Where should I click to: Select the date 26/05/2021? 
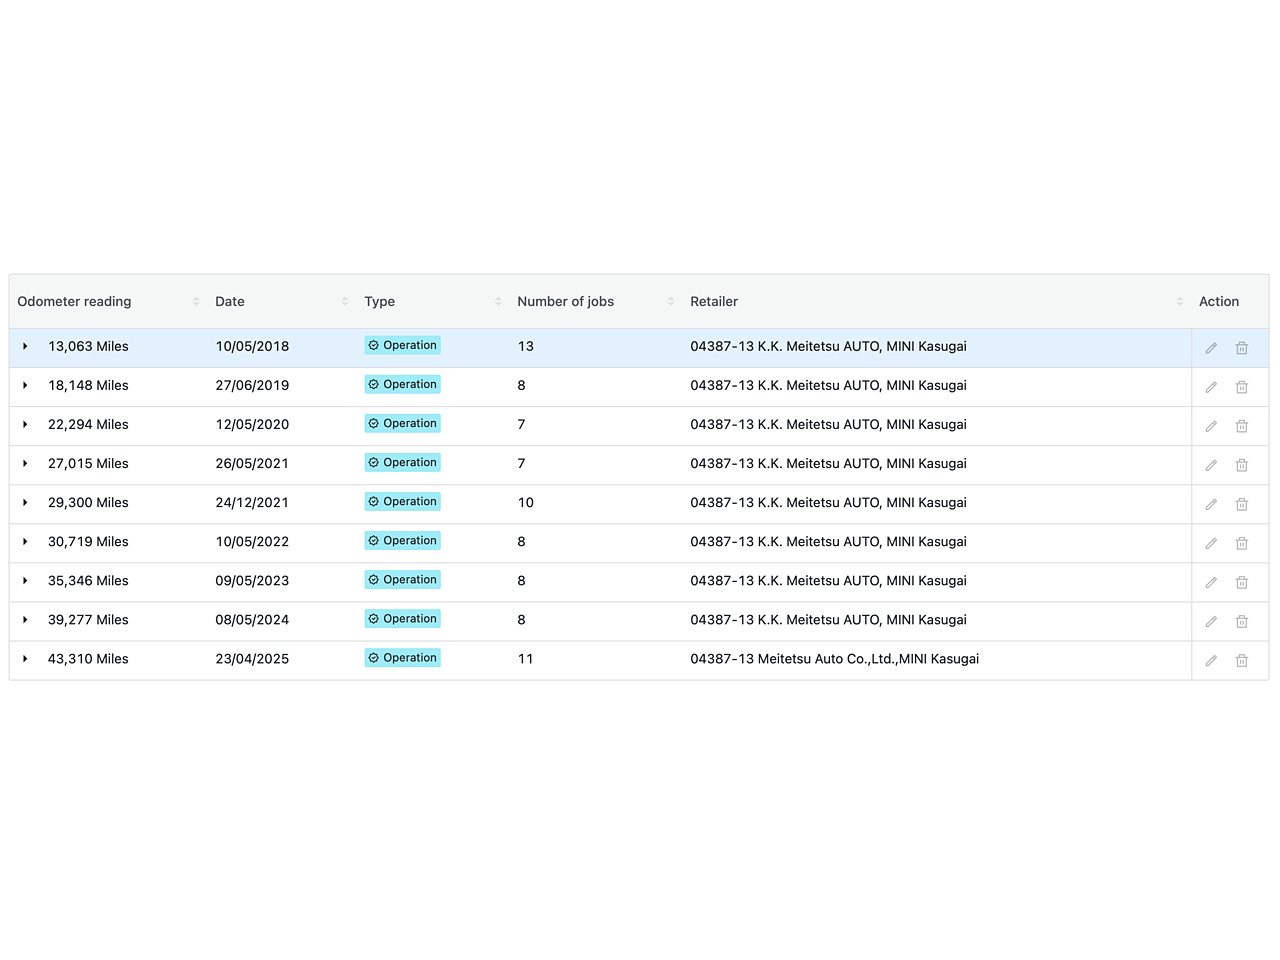[252, 463]
